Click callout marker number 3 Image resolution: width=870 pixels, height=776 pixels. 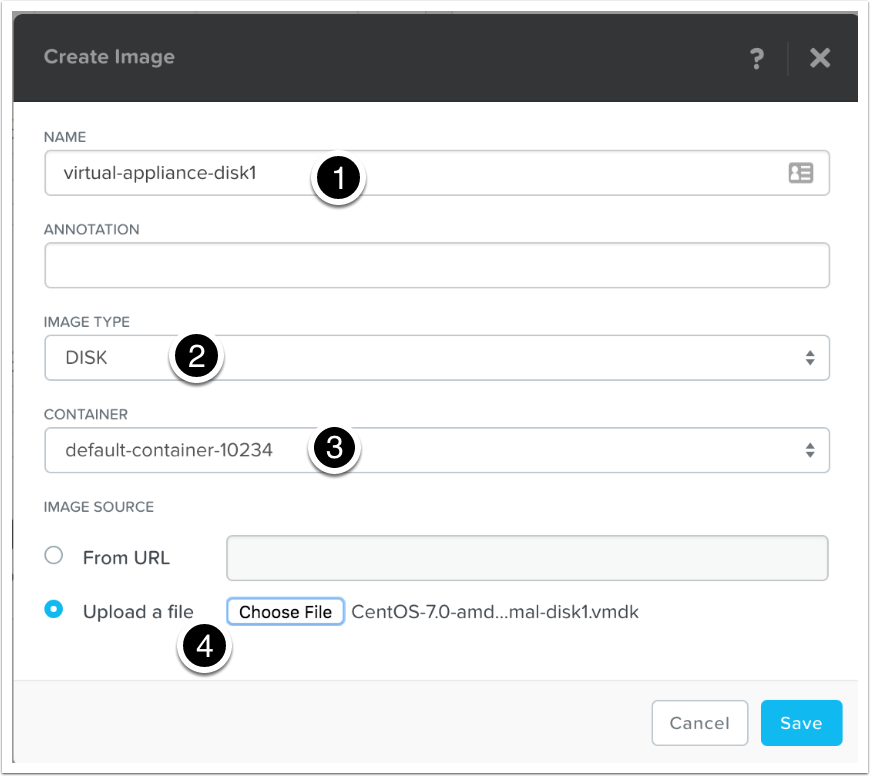[333, 449]
